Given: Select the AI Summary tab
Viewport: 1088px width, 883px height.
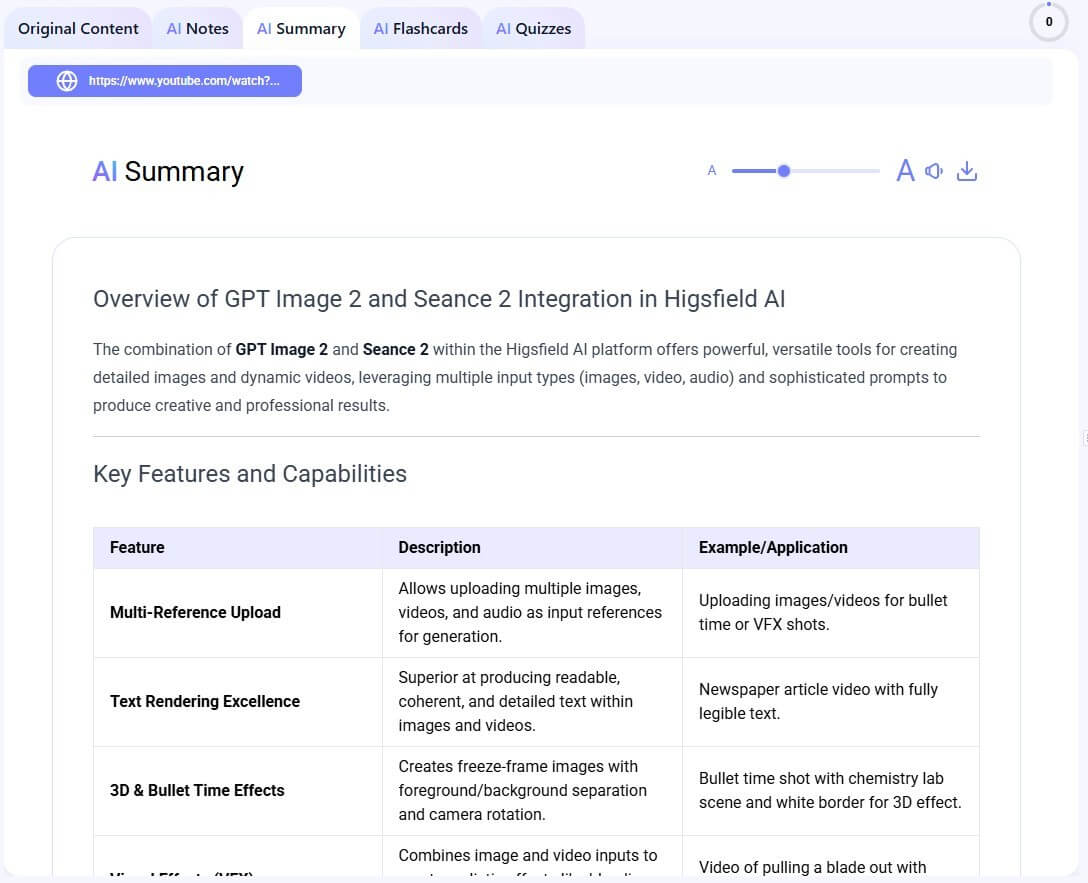Looking at the screenshot, I should tap(301, 28).
